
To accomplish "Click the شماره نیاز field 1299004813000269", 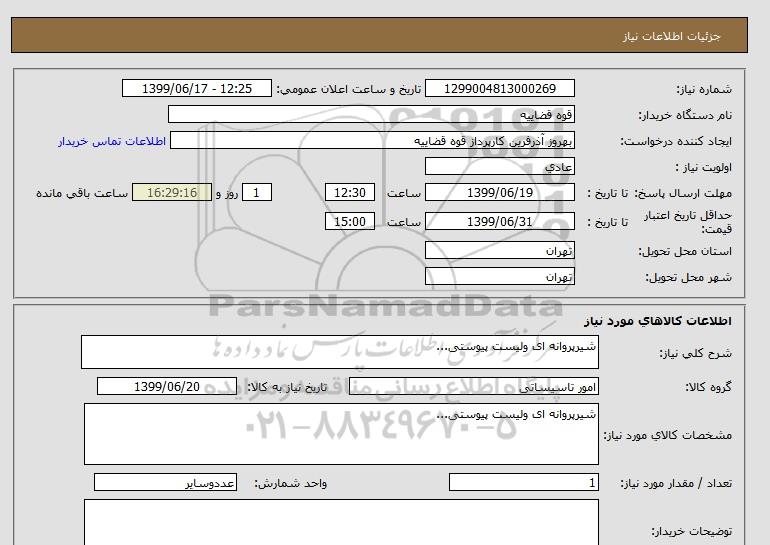I will point(499,88).
